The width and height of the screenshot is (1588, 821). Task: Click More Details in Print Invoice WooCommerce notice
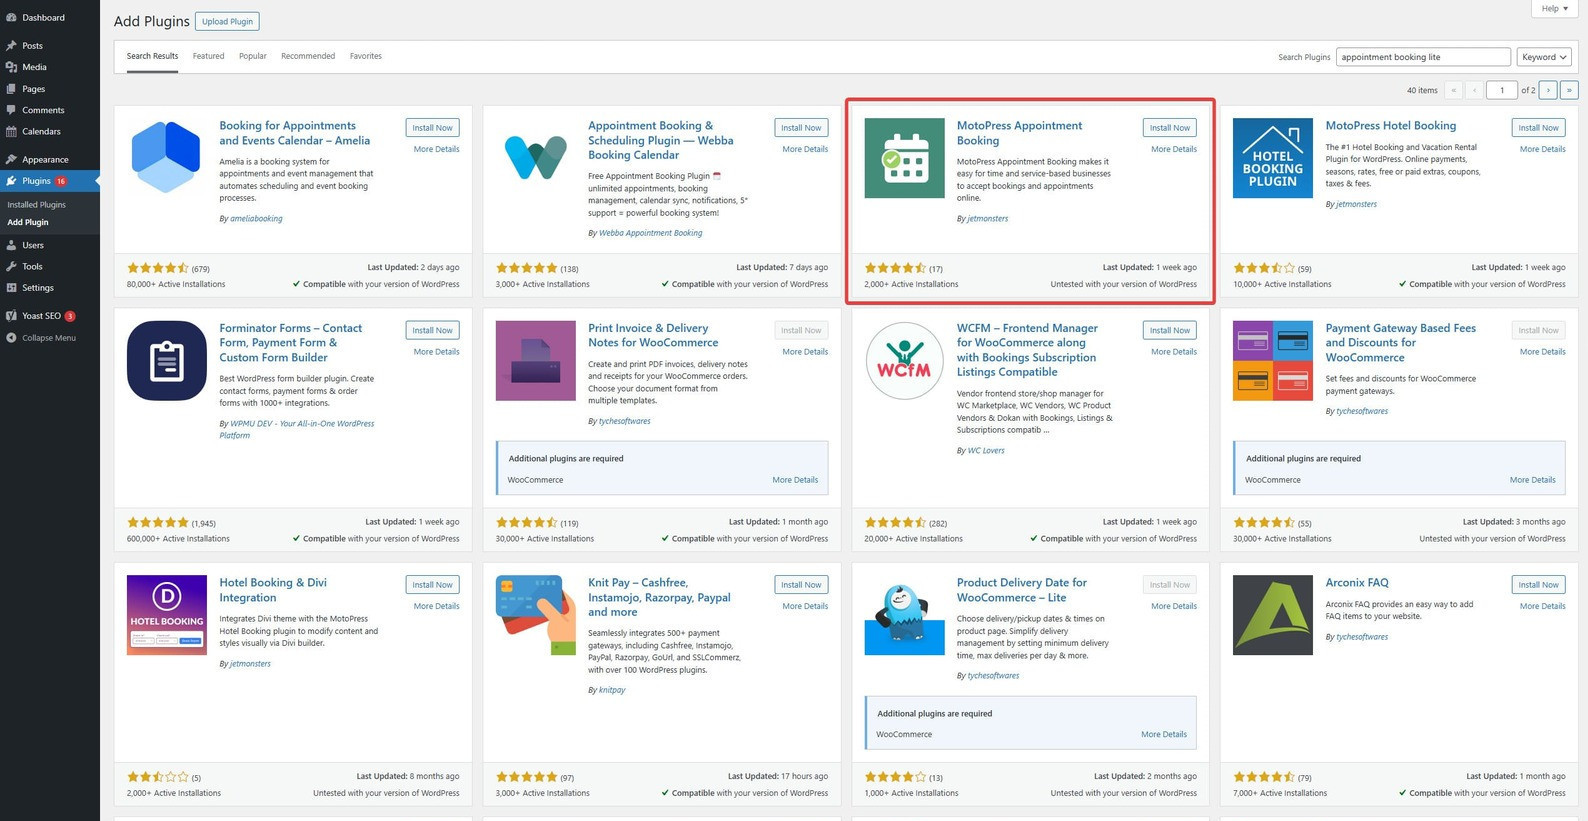(795, 480)
